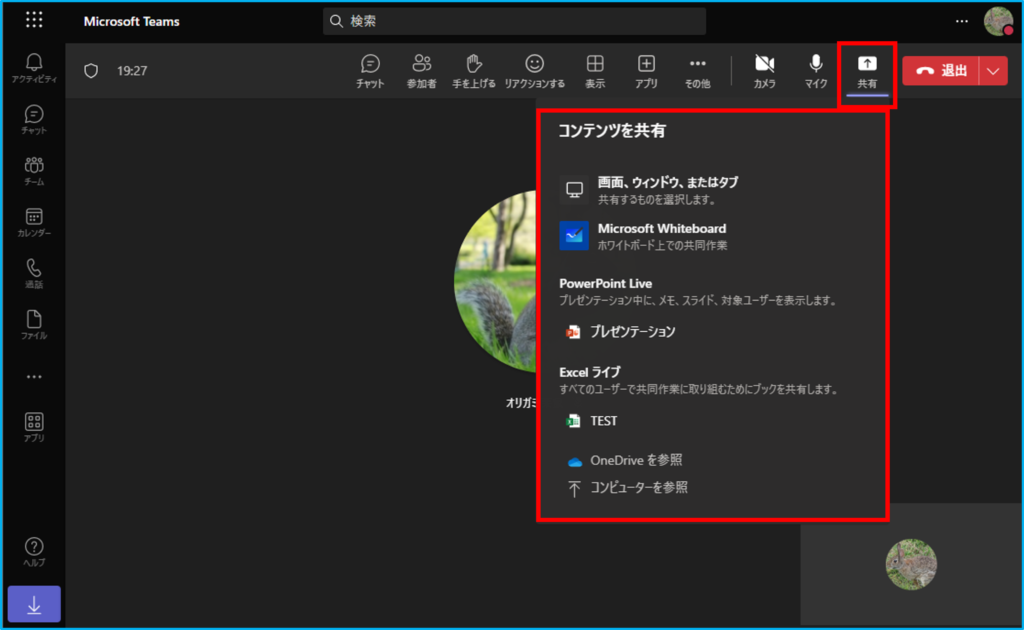This screenshot has height=630, width=1024.
Task: Open Files in the left sidebar
Action: tap(34, 324)
